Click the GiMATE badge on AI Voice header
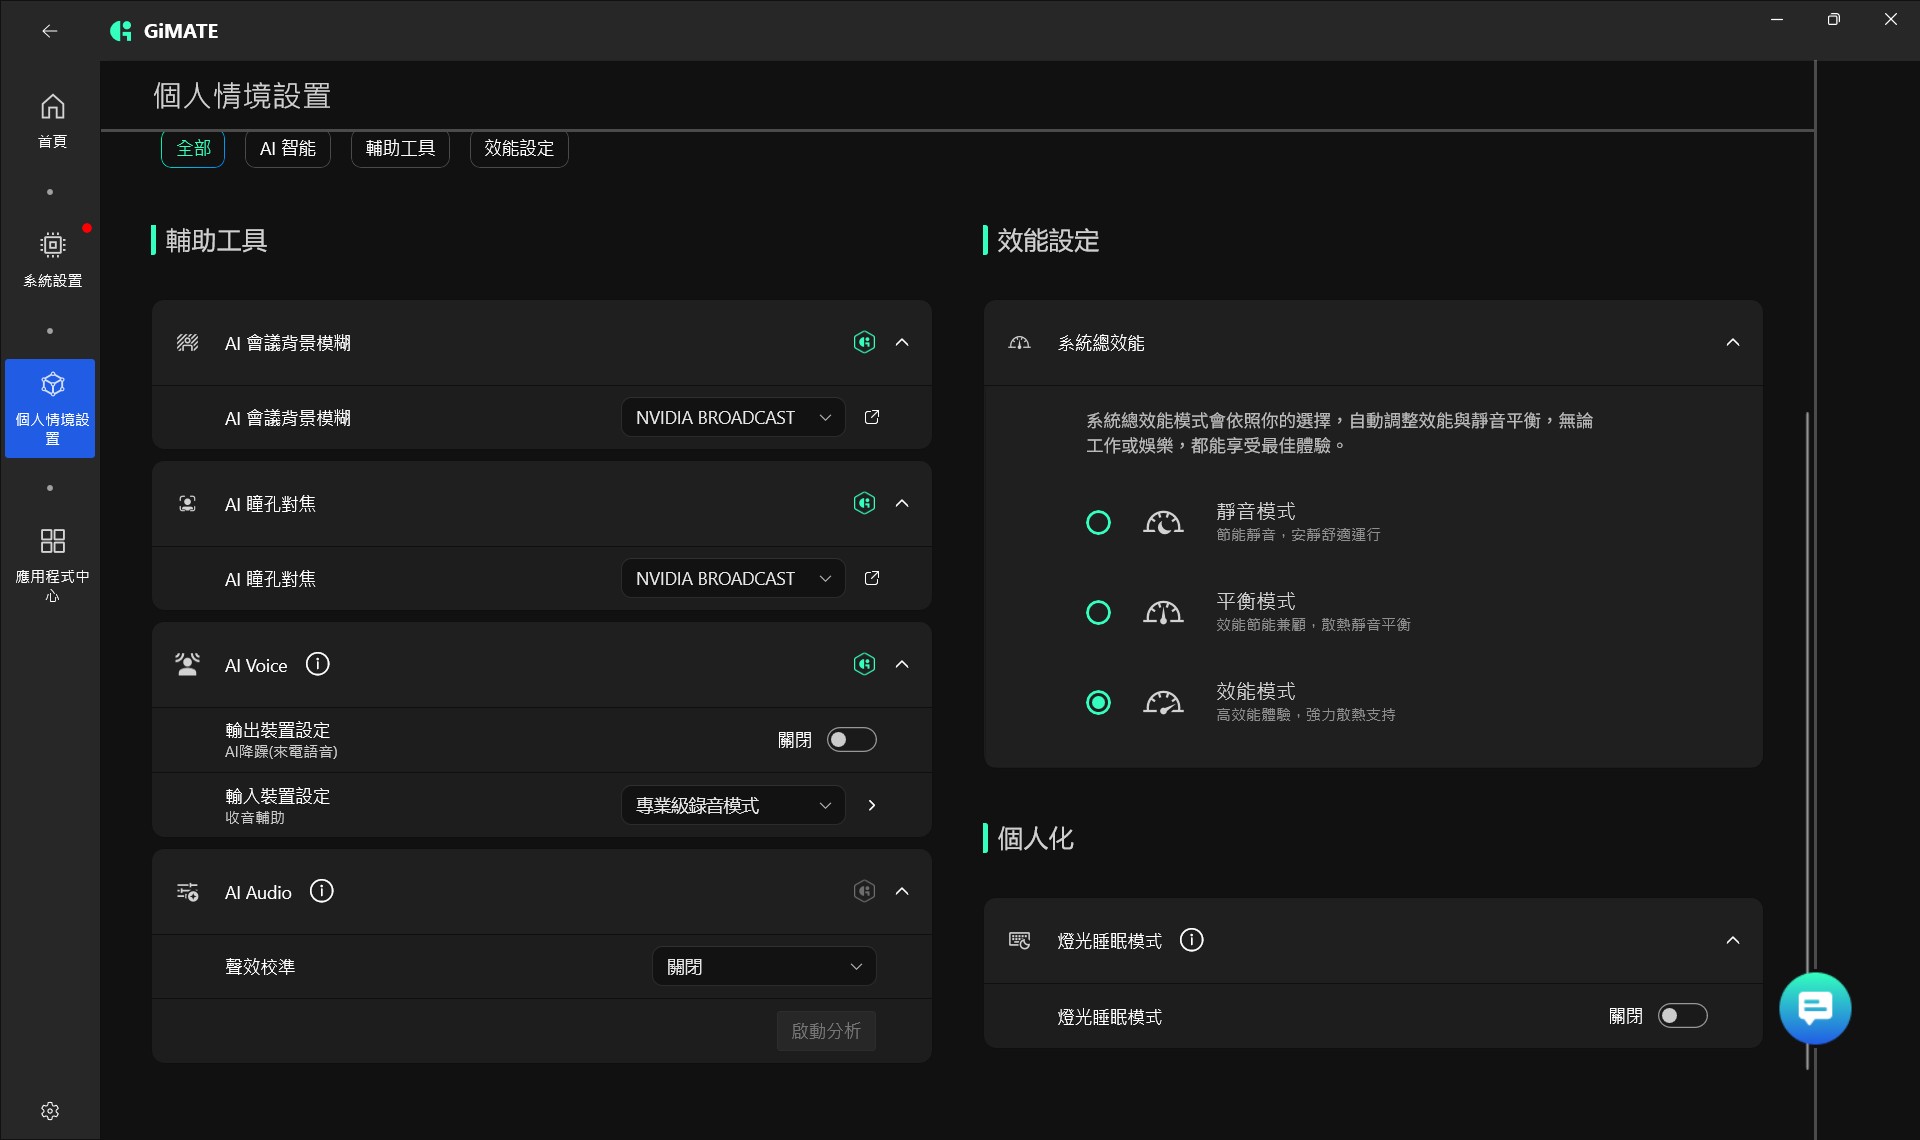 click(864, 664)
